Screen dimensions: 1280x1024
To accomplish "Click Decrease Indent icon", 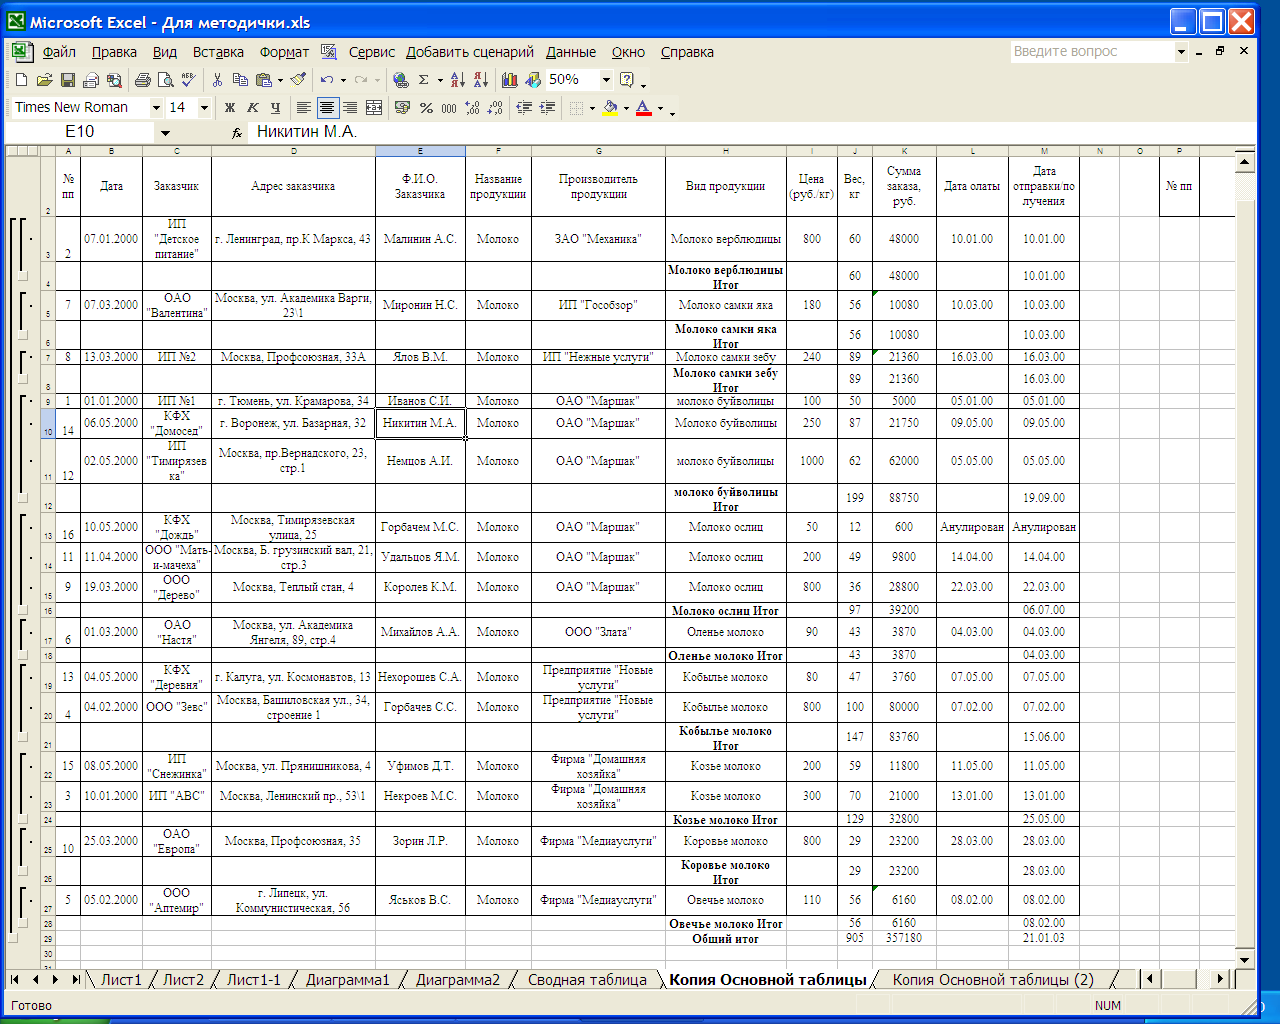I will pos(523,107).
